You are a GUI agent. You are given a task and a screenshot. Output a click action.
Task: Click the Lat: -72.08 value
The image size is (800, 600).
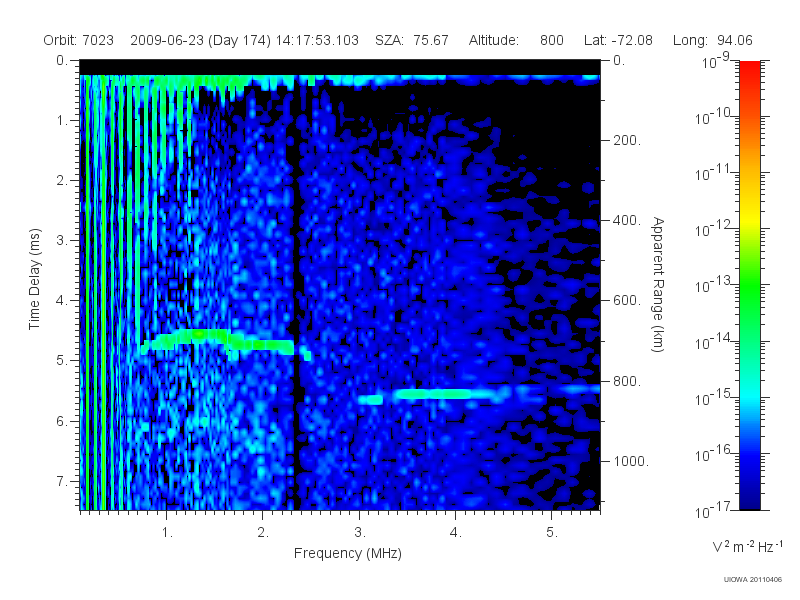tap(618, 40)
